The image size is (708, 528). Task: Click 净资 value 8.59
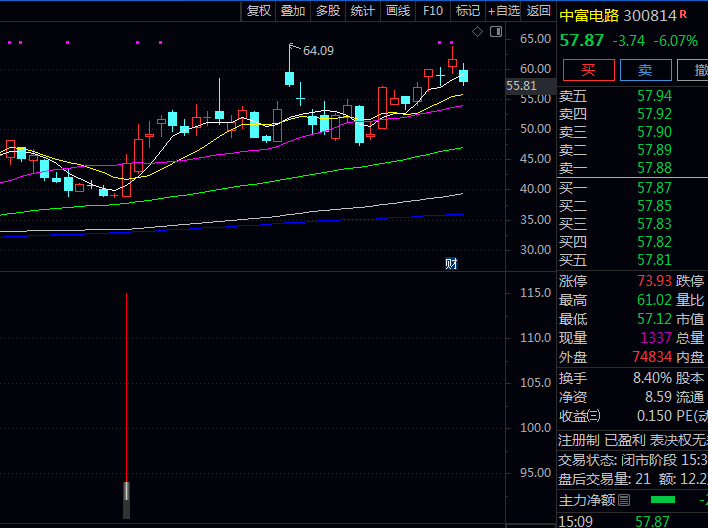click(658, 397)
